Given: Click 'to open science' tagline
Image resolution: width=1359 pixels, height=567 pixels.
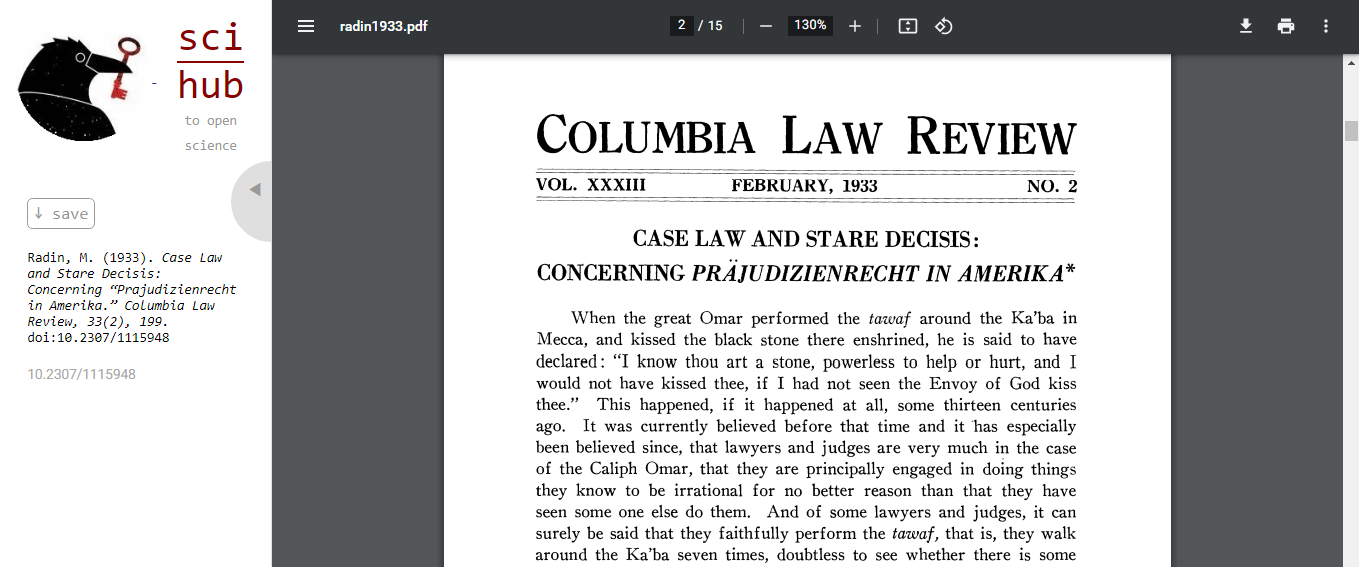Looking at the screenshot, I should click(x=211, y=133).
